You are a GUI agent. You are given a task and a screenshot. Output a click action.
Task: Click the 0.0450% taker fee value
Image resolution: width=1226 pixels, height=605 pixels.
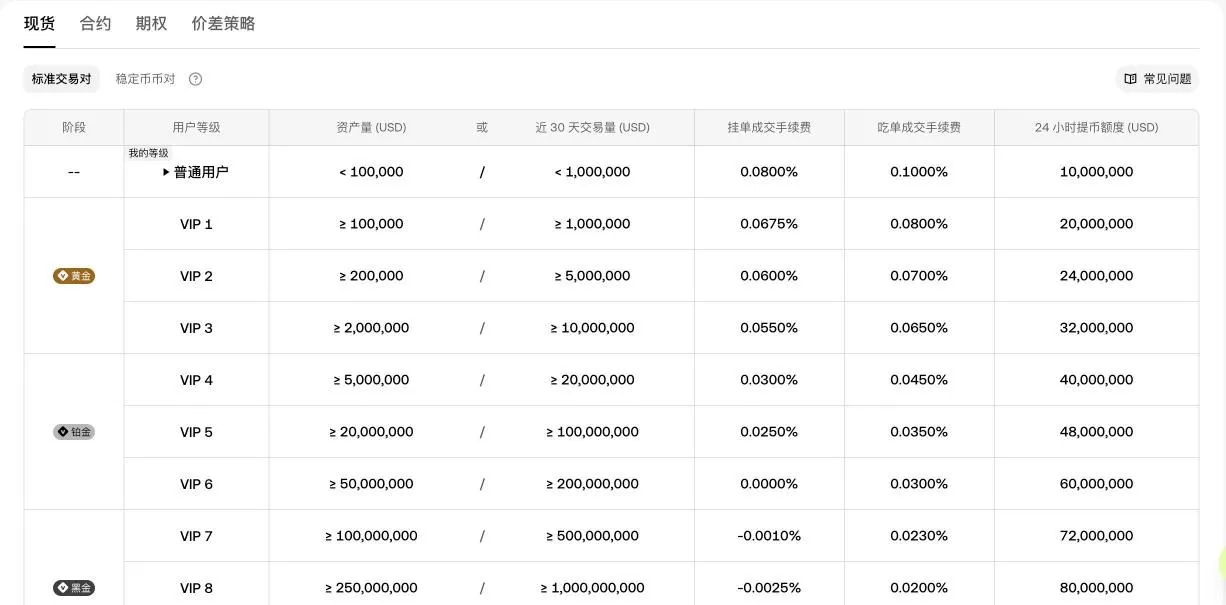tap(919, 380)
